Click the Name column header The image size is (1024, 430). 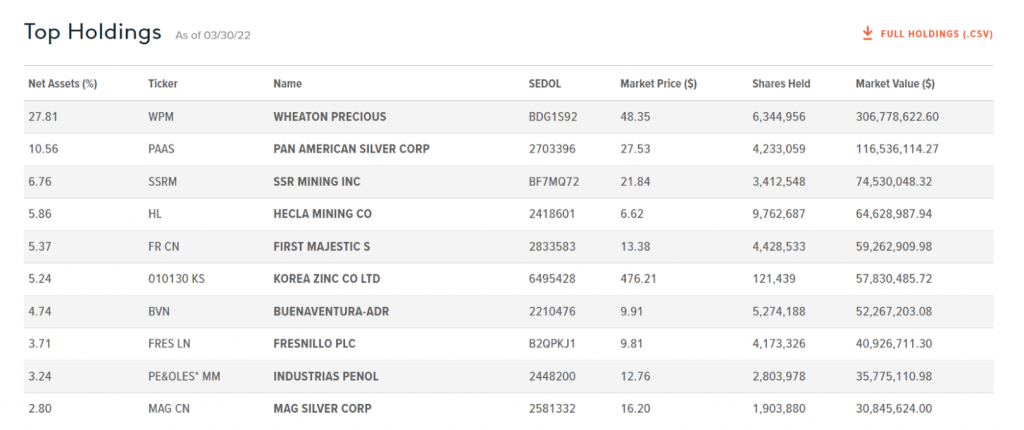click(287, 84)
